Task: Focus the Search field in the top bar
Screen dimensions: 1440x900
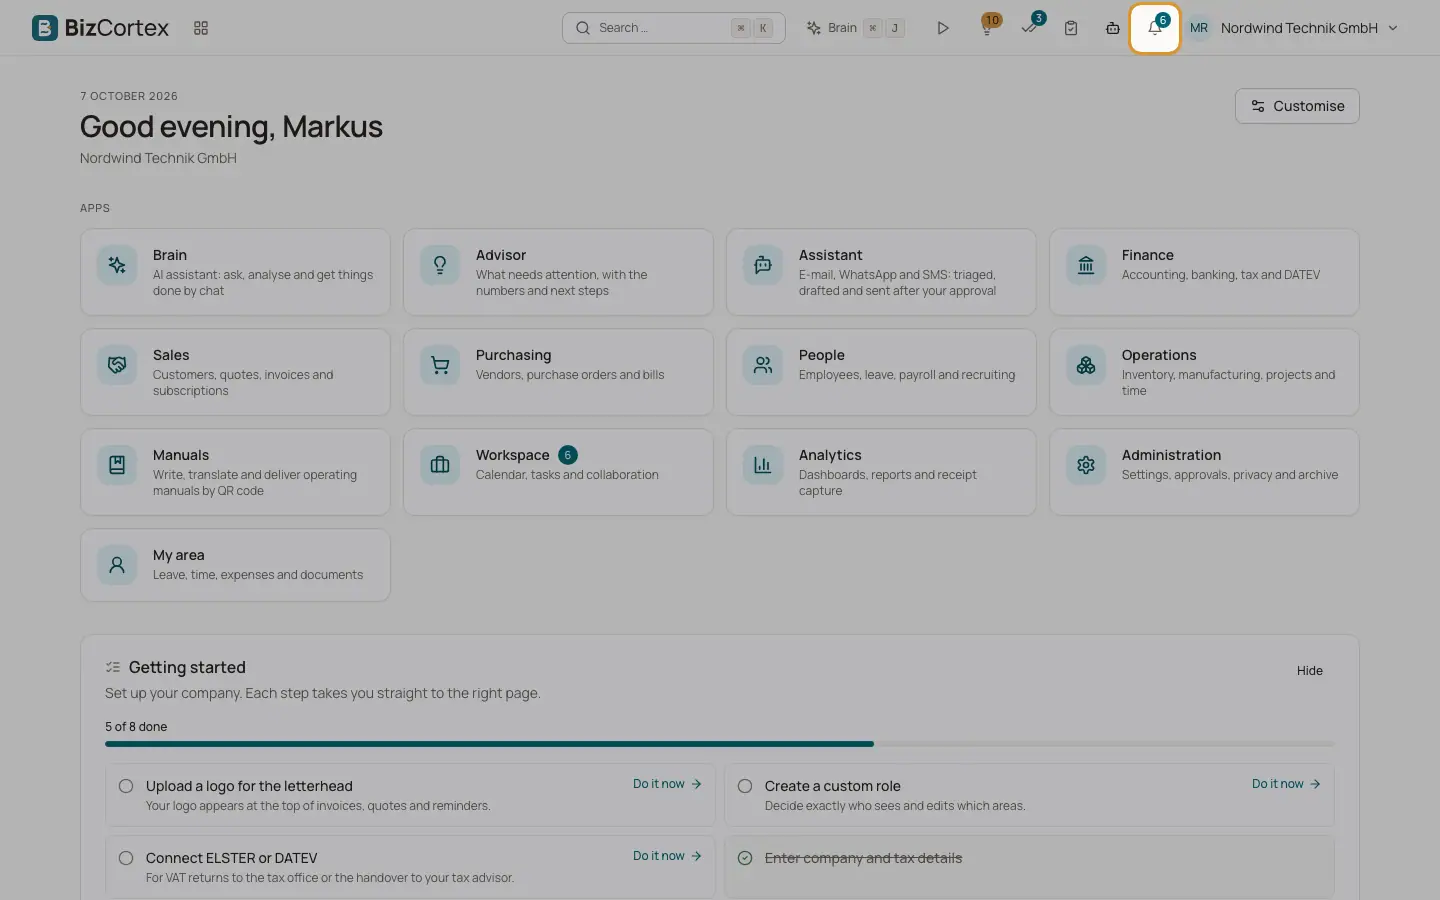Action: pos(673,28)
